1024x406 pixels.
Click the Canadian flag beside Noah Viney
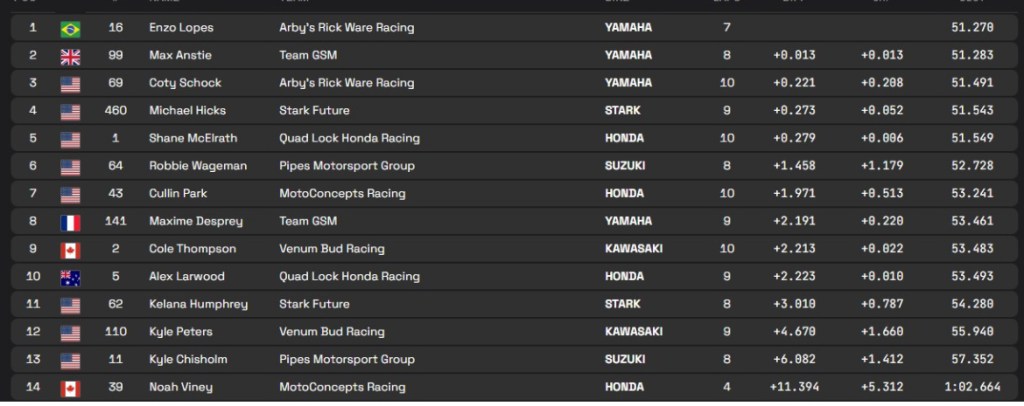click(70, 387)
